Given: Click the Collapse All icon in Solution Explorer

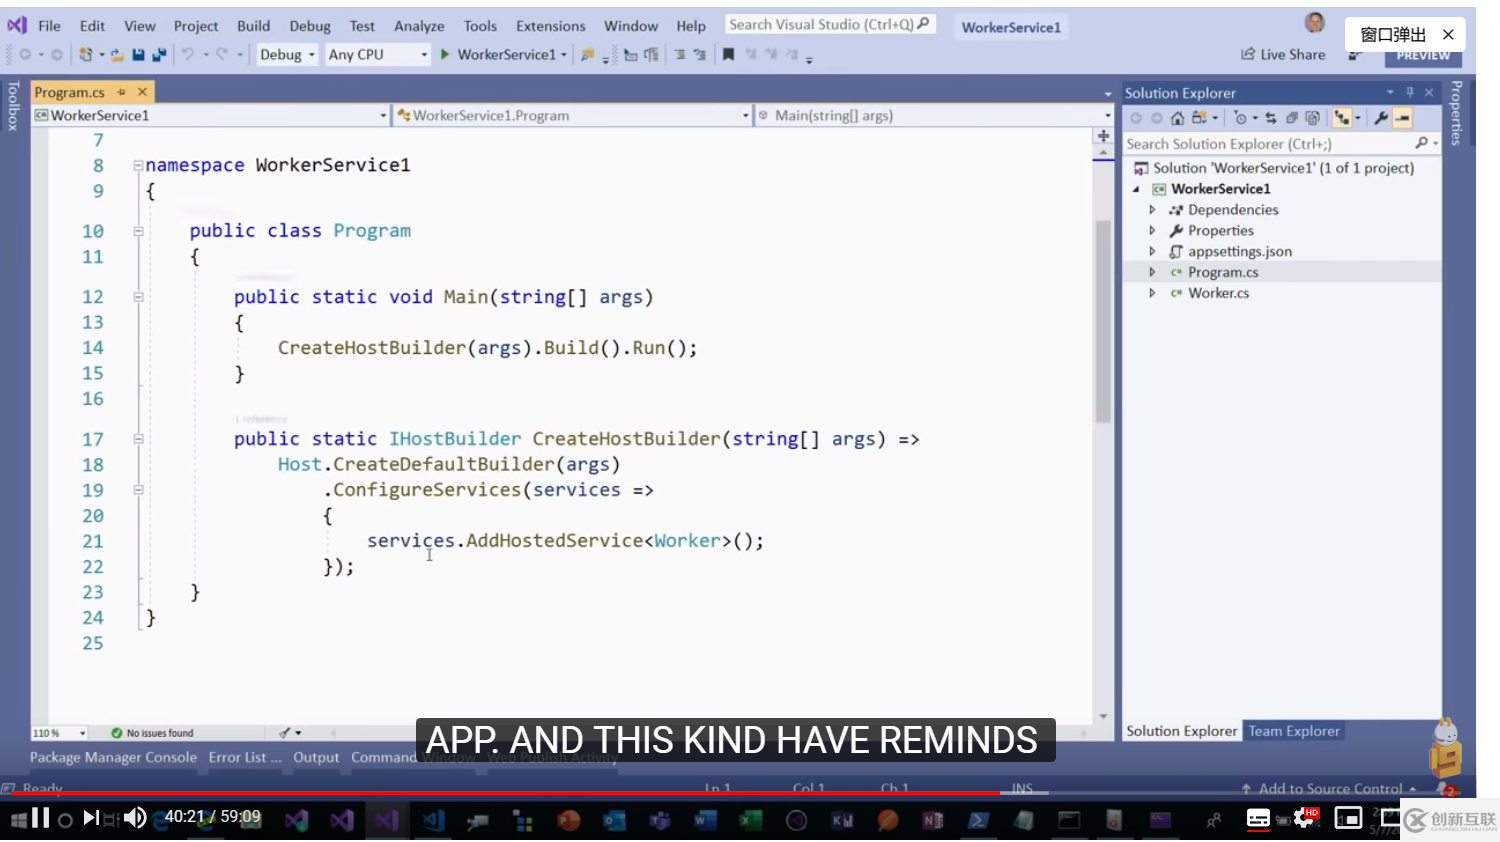Looking at the screenshot, I should coord(1292,118).
